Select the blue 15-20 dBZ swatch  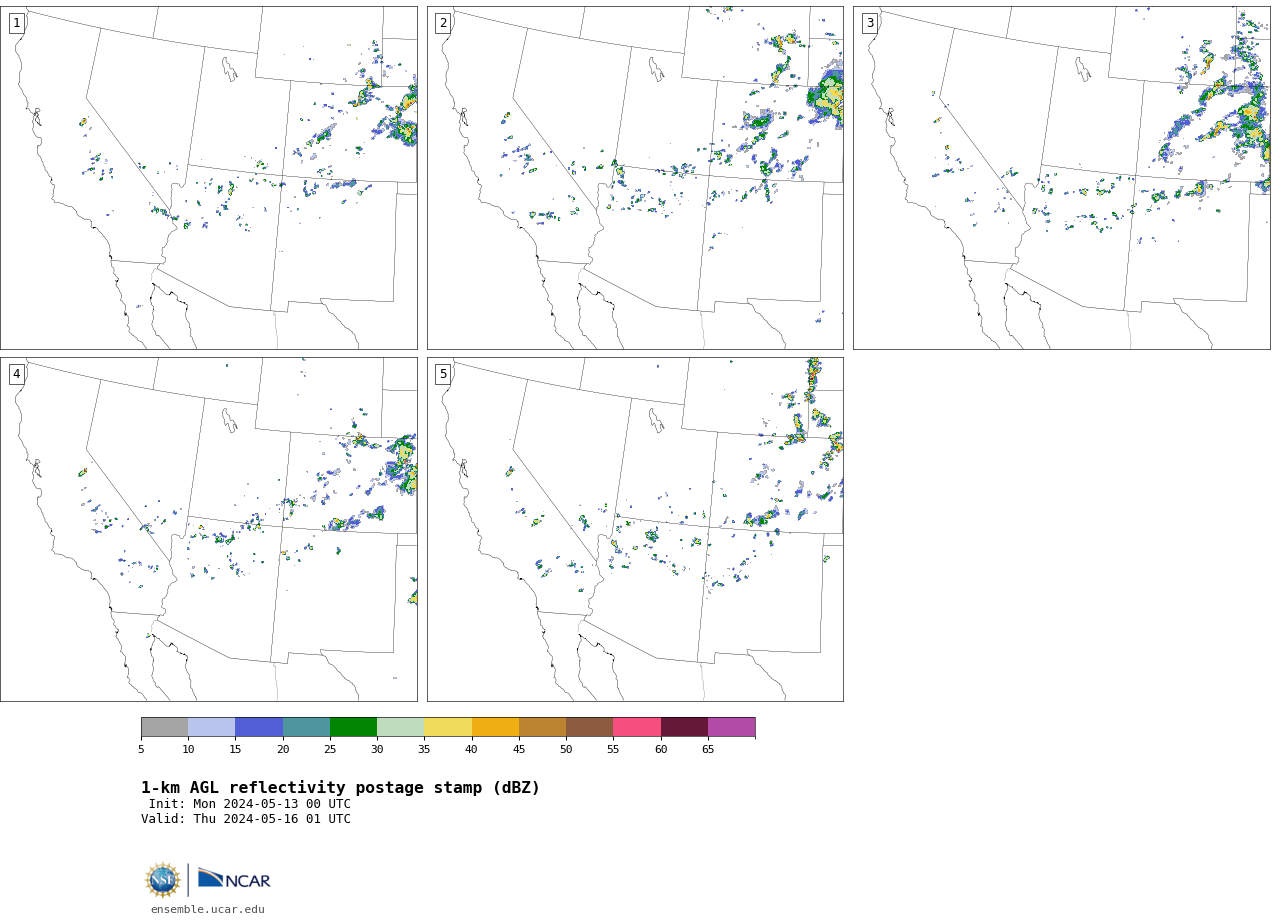pos(259,727)
